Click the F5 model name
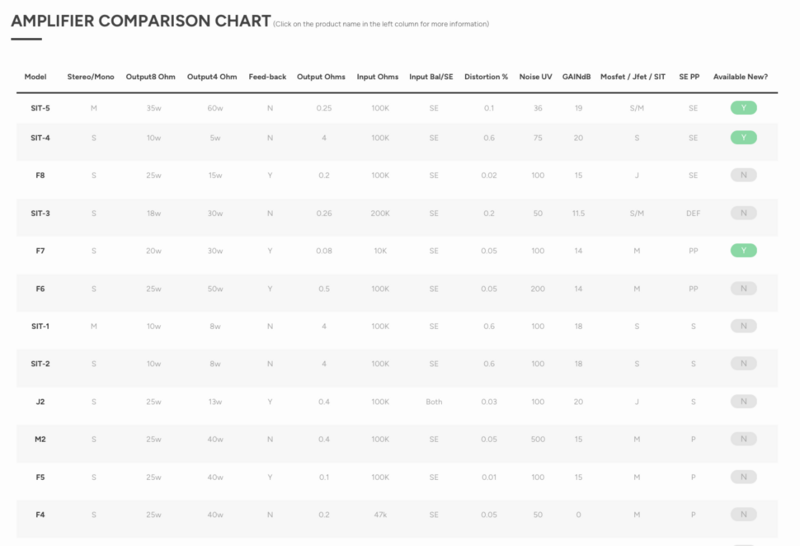 [40, 477]
